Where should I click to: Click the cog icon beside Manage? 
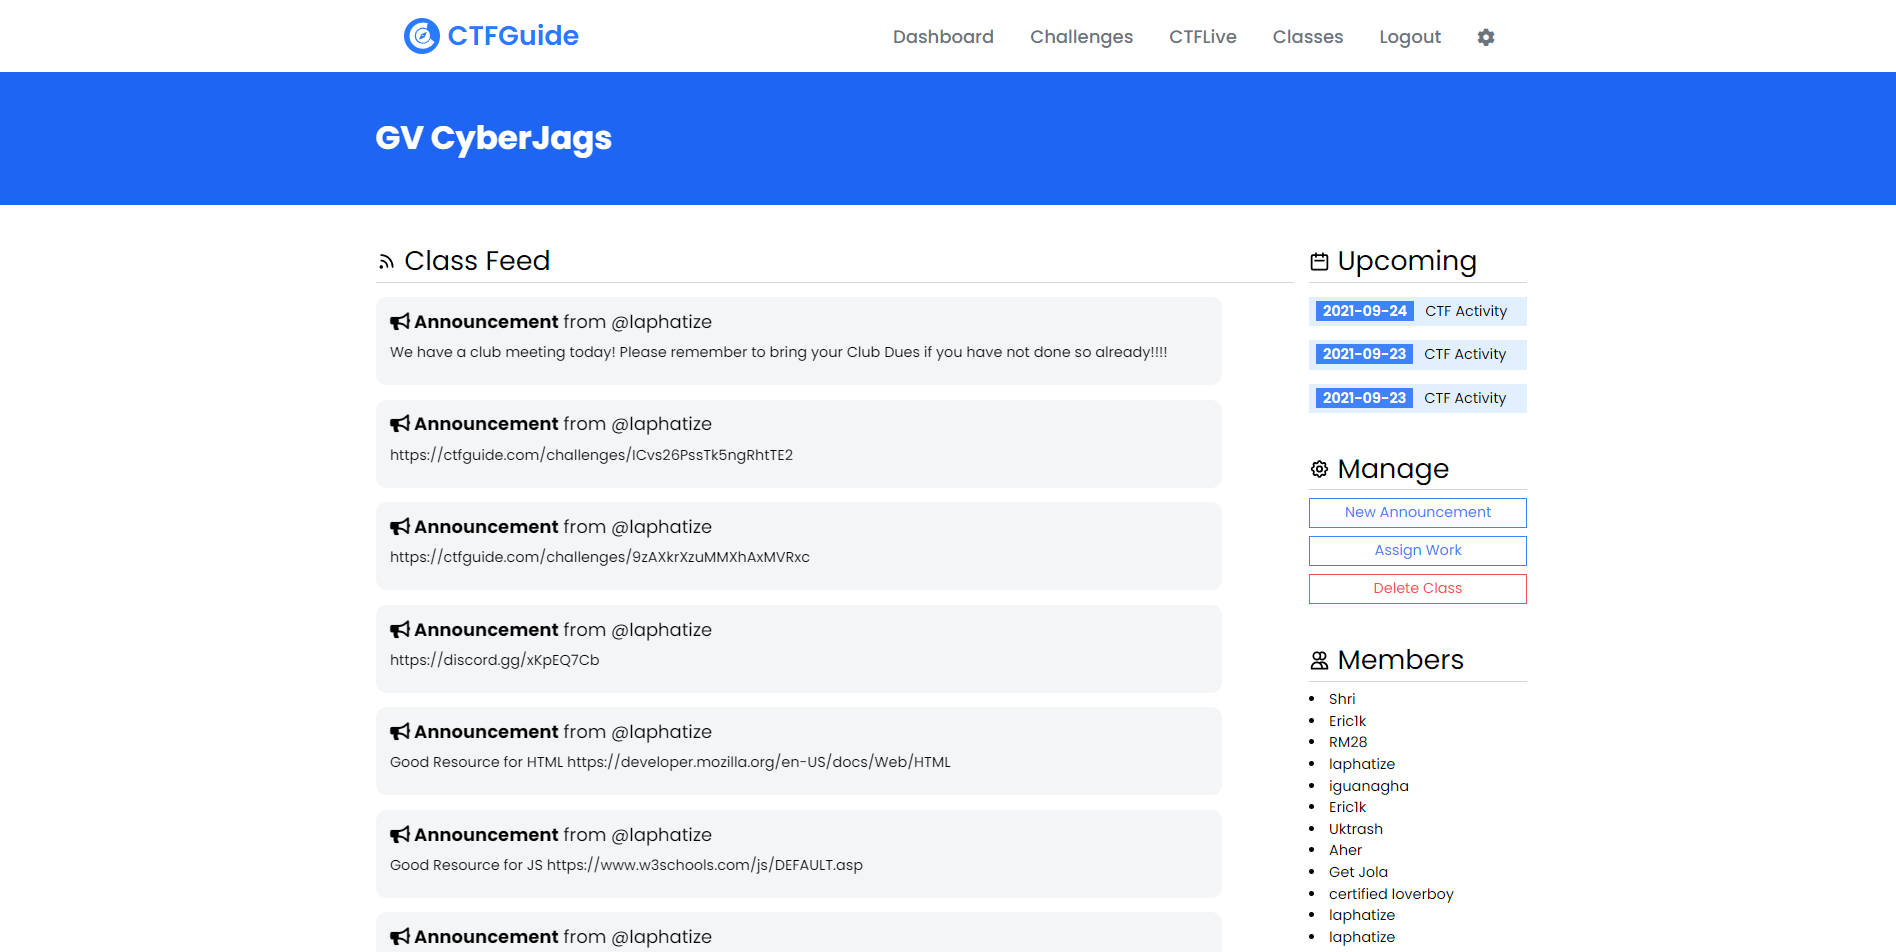pyautogui.click(x=1319, y=469)
